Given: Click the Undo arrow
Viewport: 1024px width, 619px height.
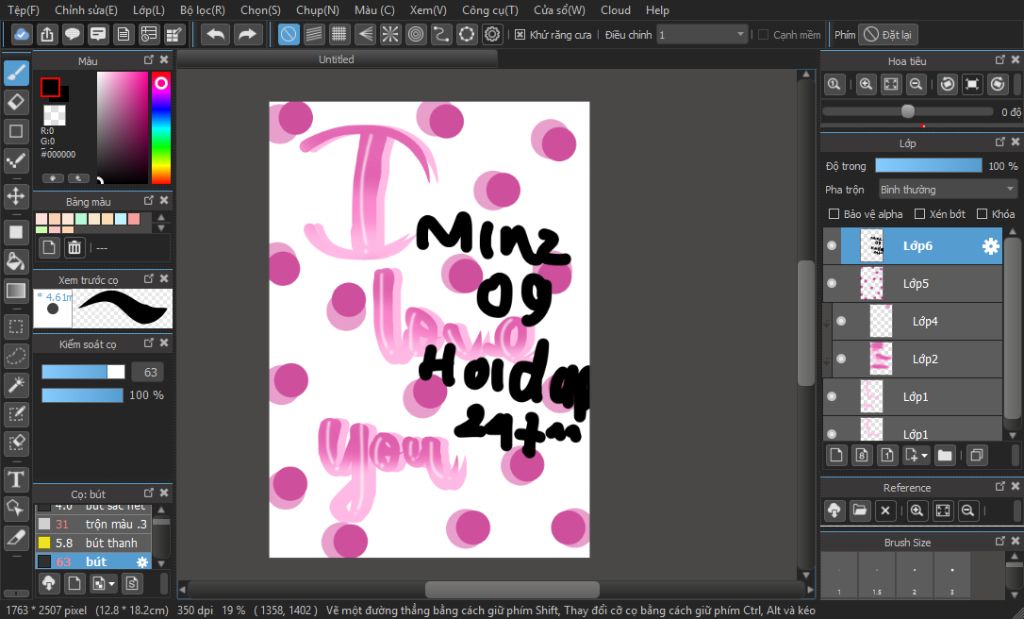Looking at the screenshot, I should (215, 35).
